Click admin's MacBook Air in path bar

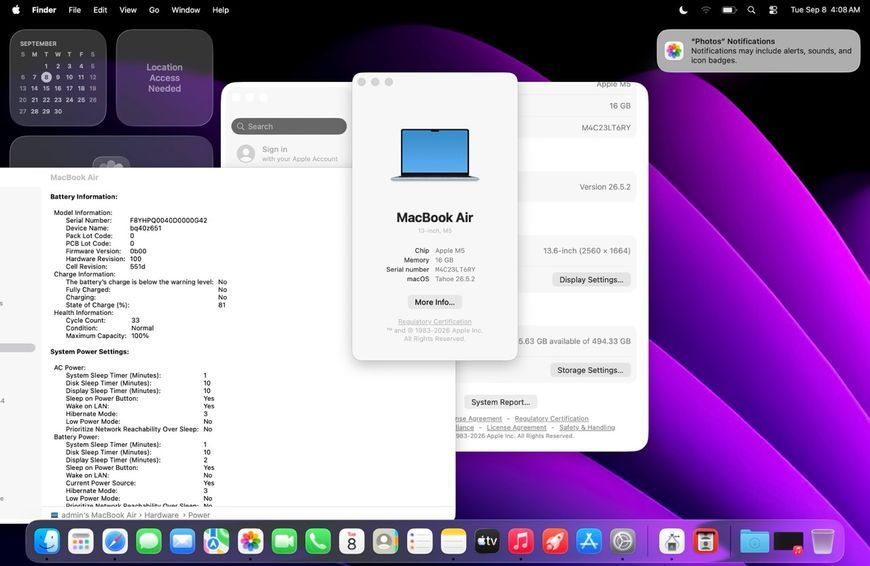click(x=98, y=515)
